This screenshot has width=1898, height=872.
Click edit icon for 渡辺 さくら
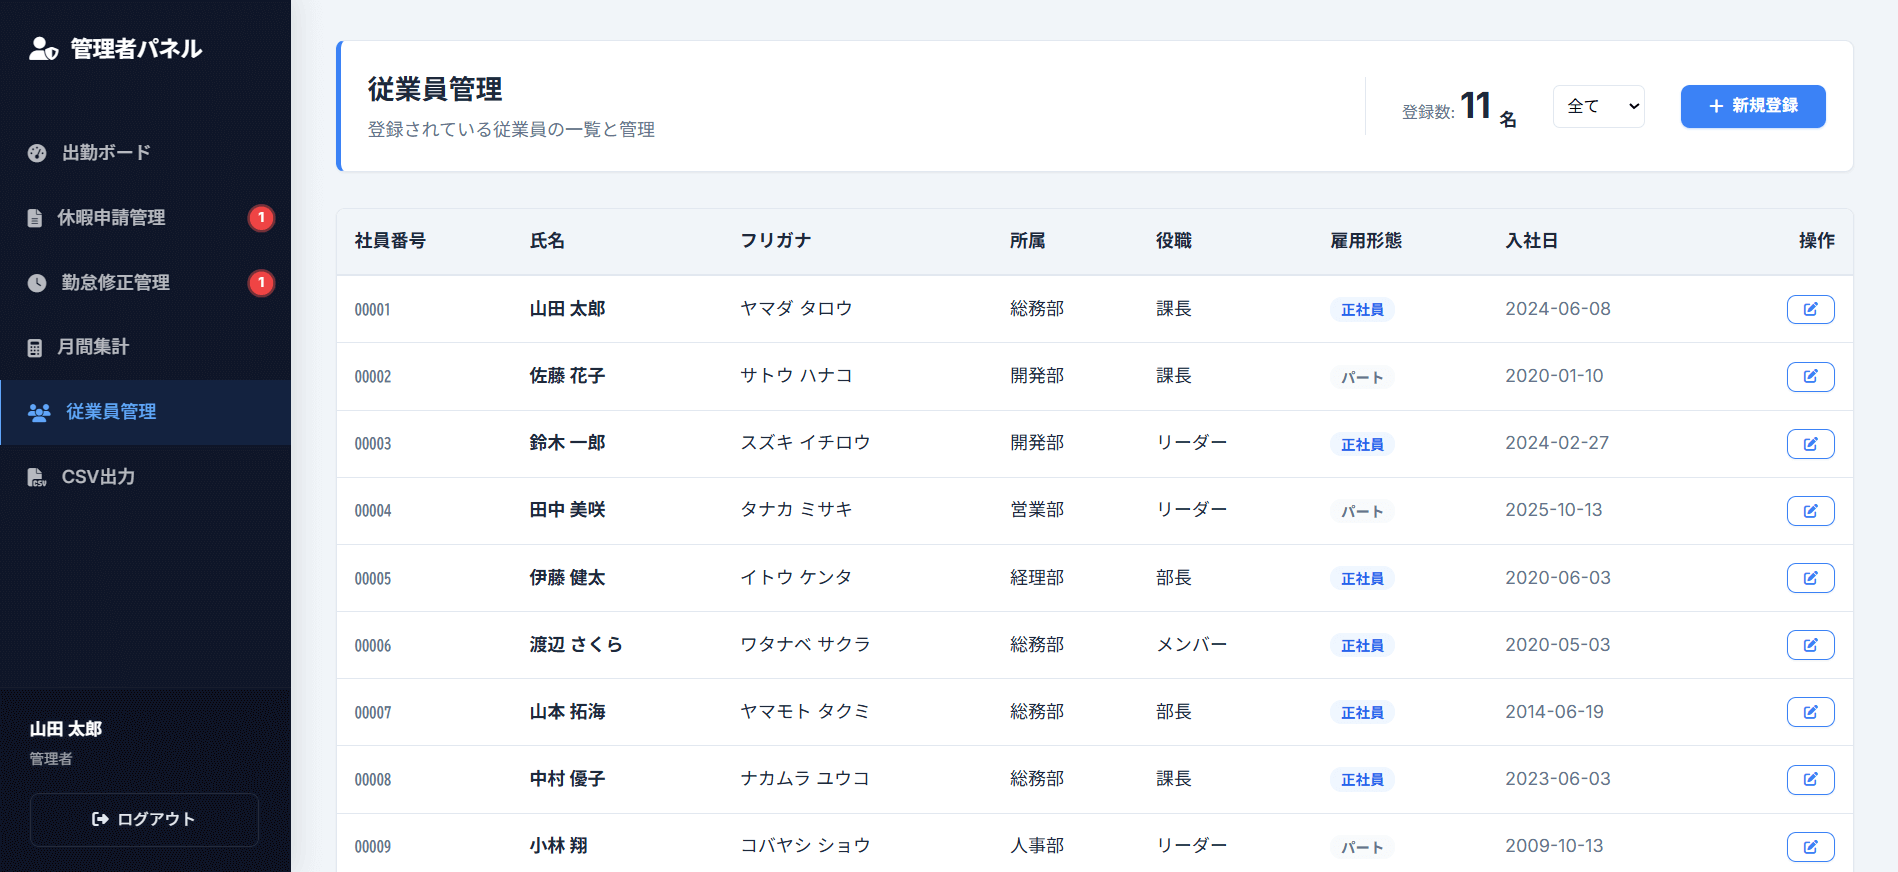pos(1810,645)
